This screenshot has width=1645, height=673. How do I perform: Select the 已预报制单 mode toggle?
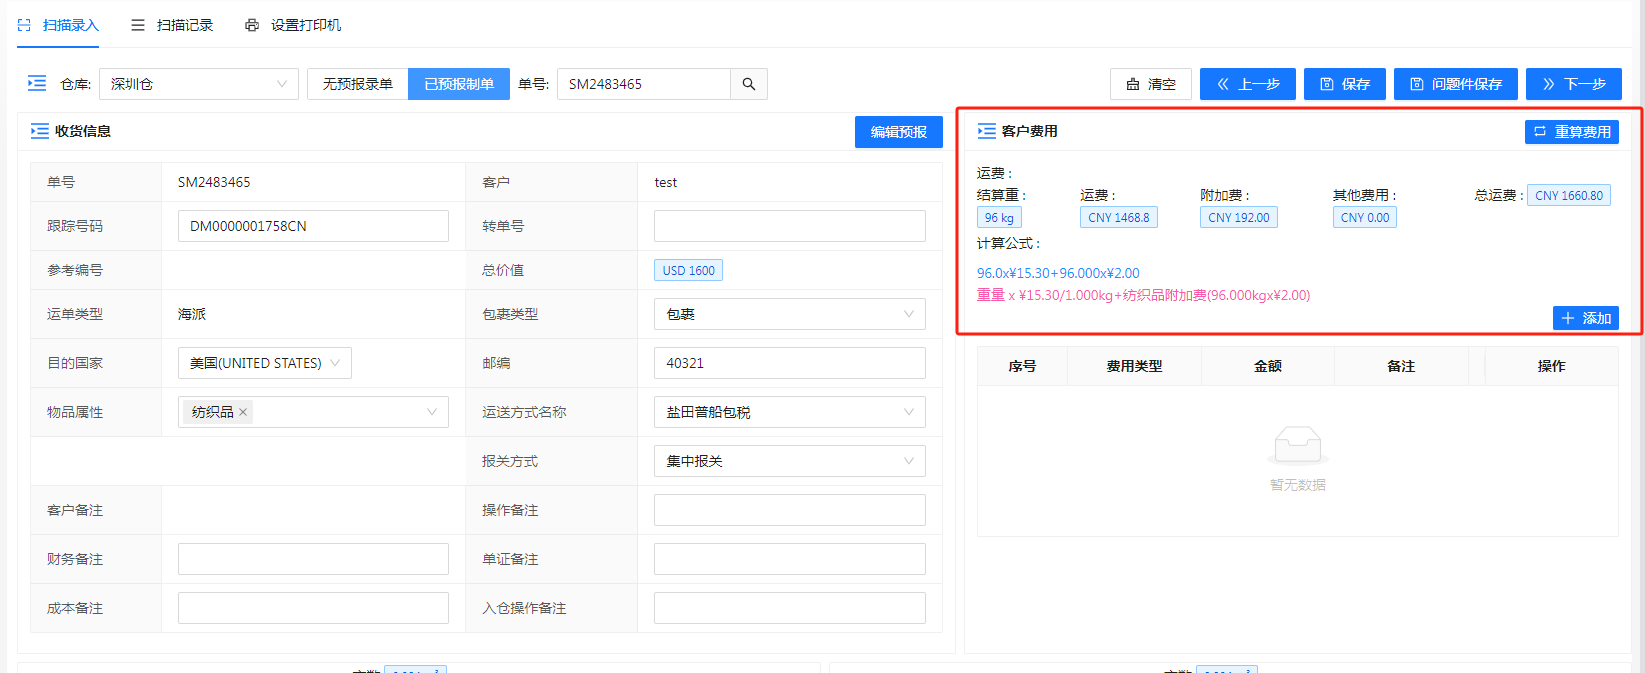point(459,84)
